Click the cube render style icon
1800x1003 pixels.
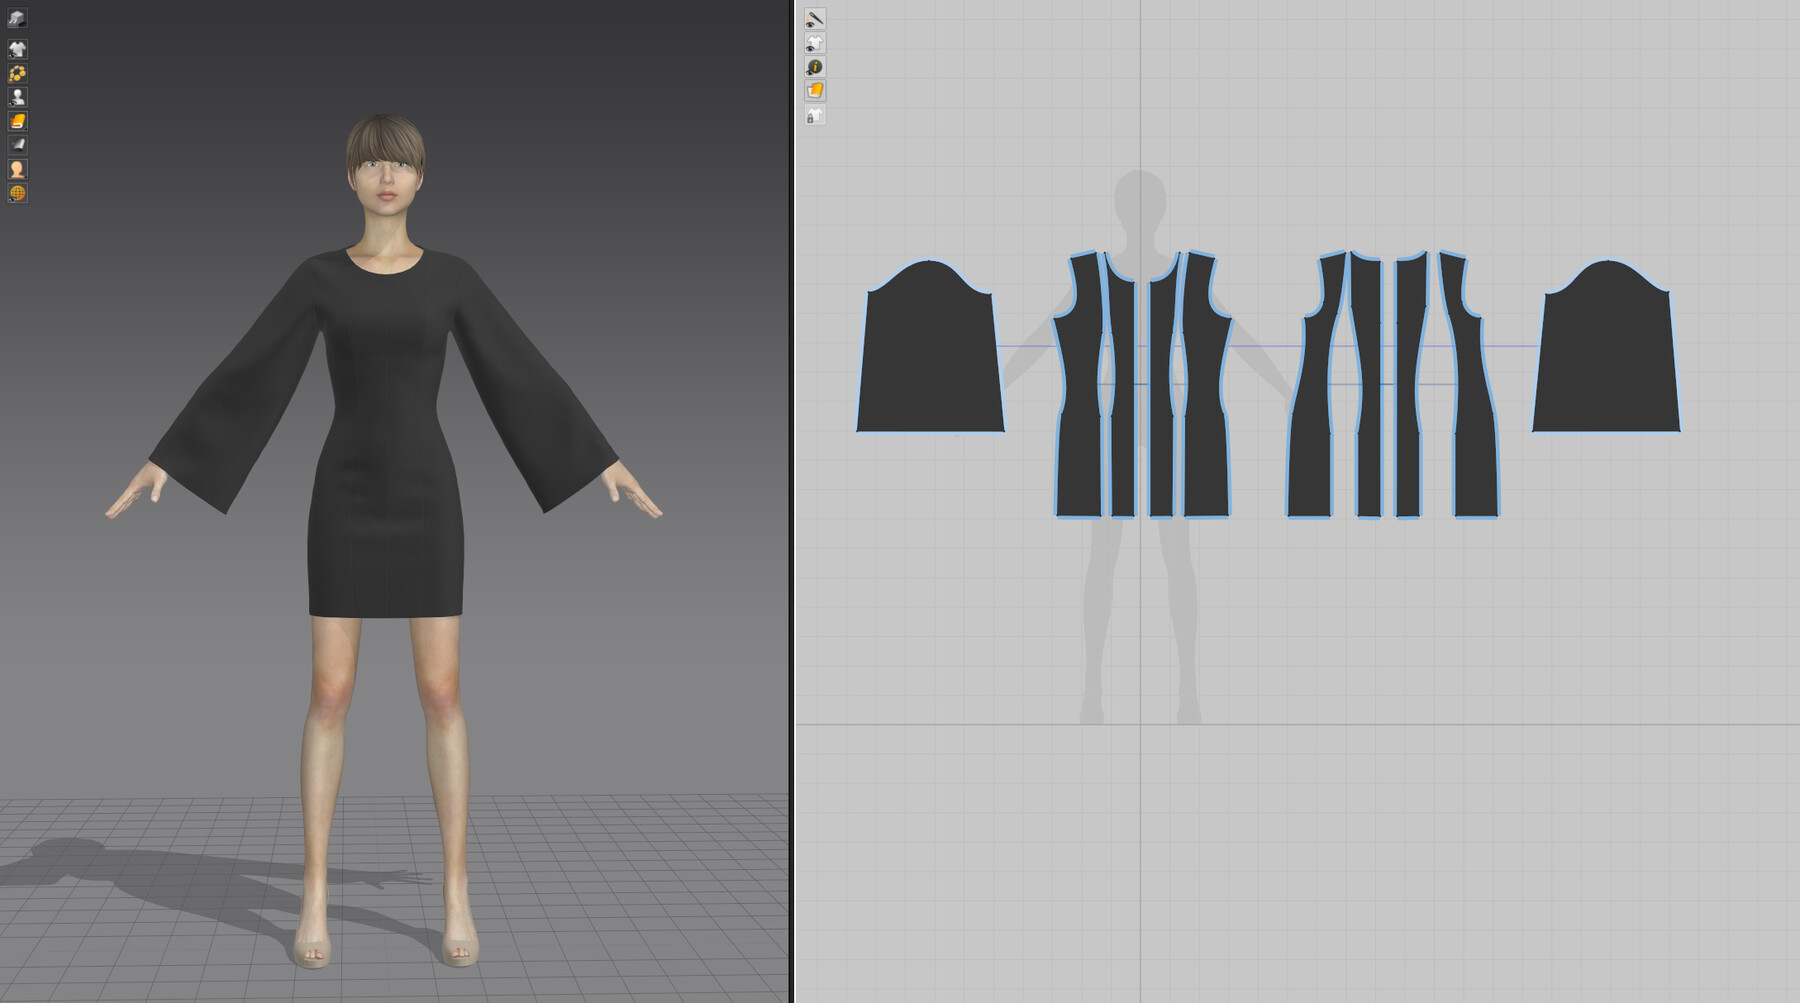17,17
